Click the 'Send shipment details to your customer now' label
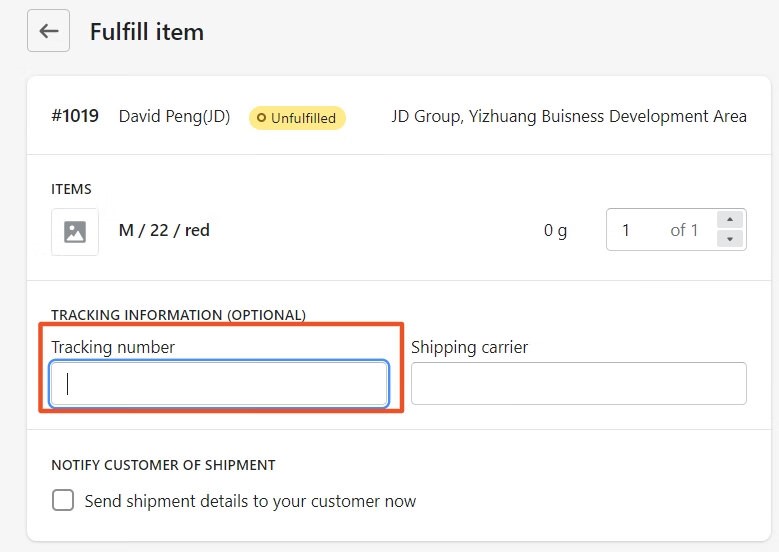 (250, 501)
